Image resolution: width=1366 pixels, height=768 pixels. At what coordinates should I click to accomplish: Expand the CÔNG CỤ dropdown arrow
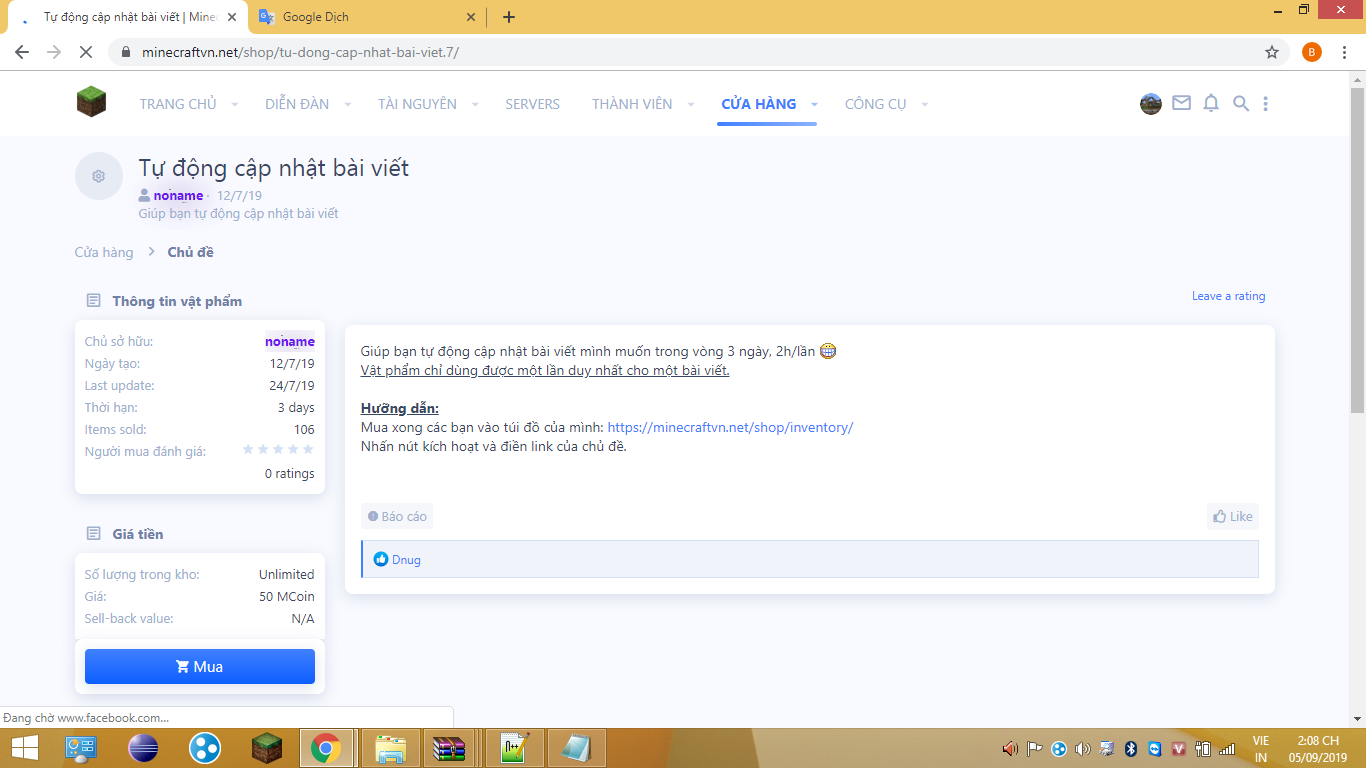click(925, 104)
